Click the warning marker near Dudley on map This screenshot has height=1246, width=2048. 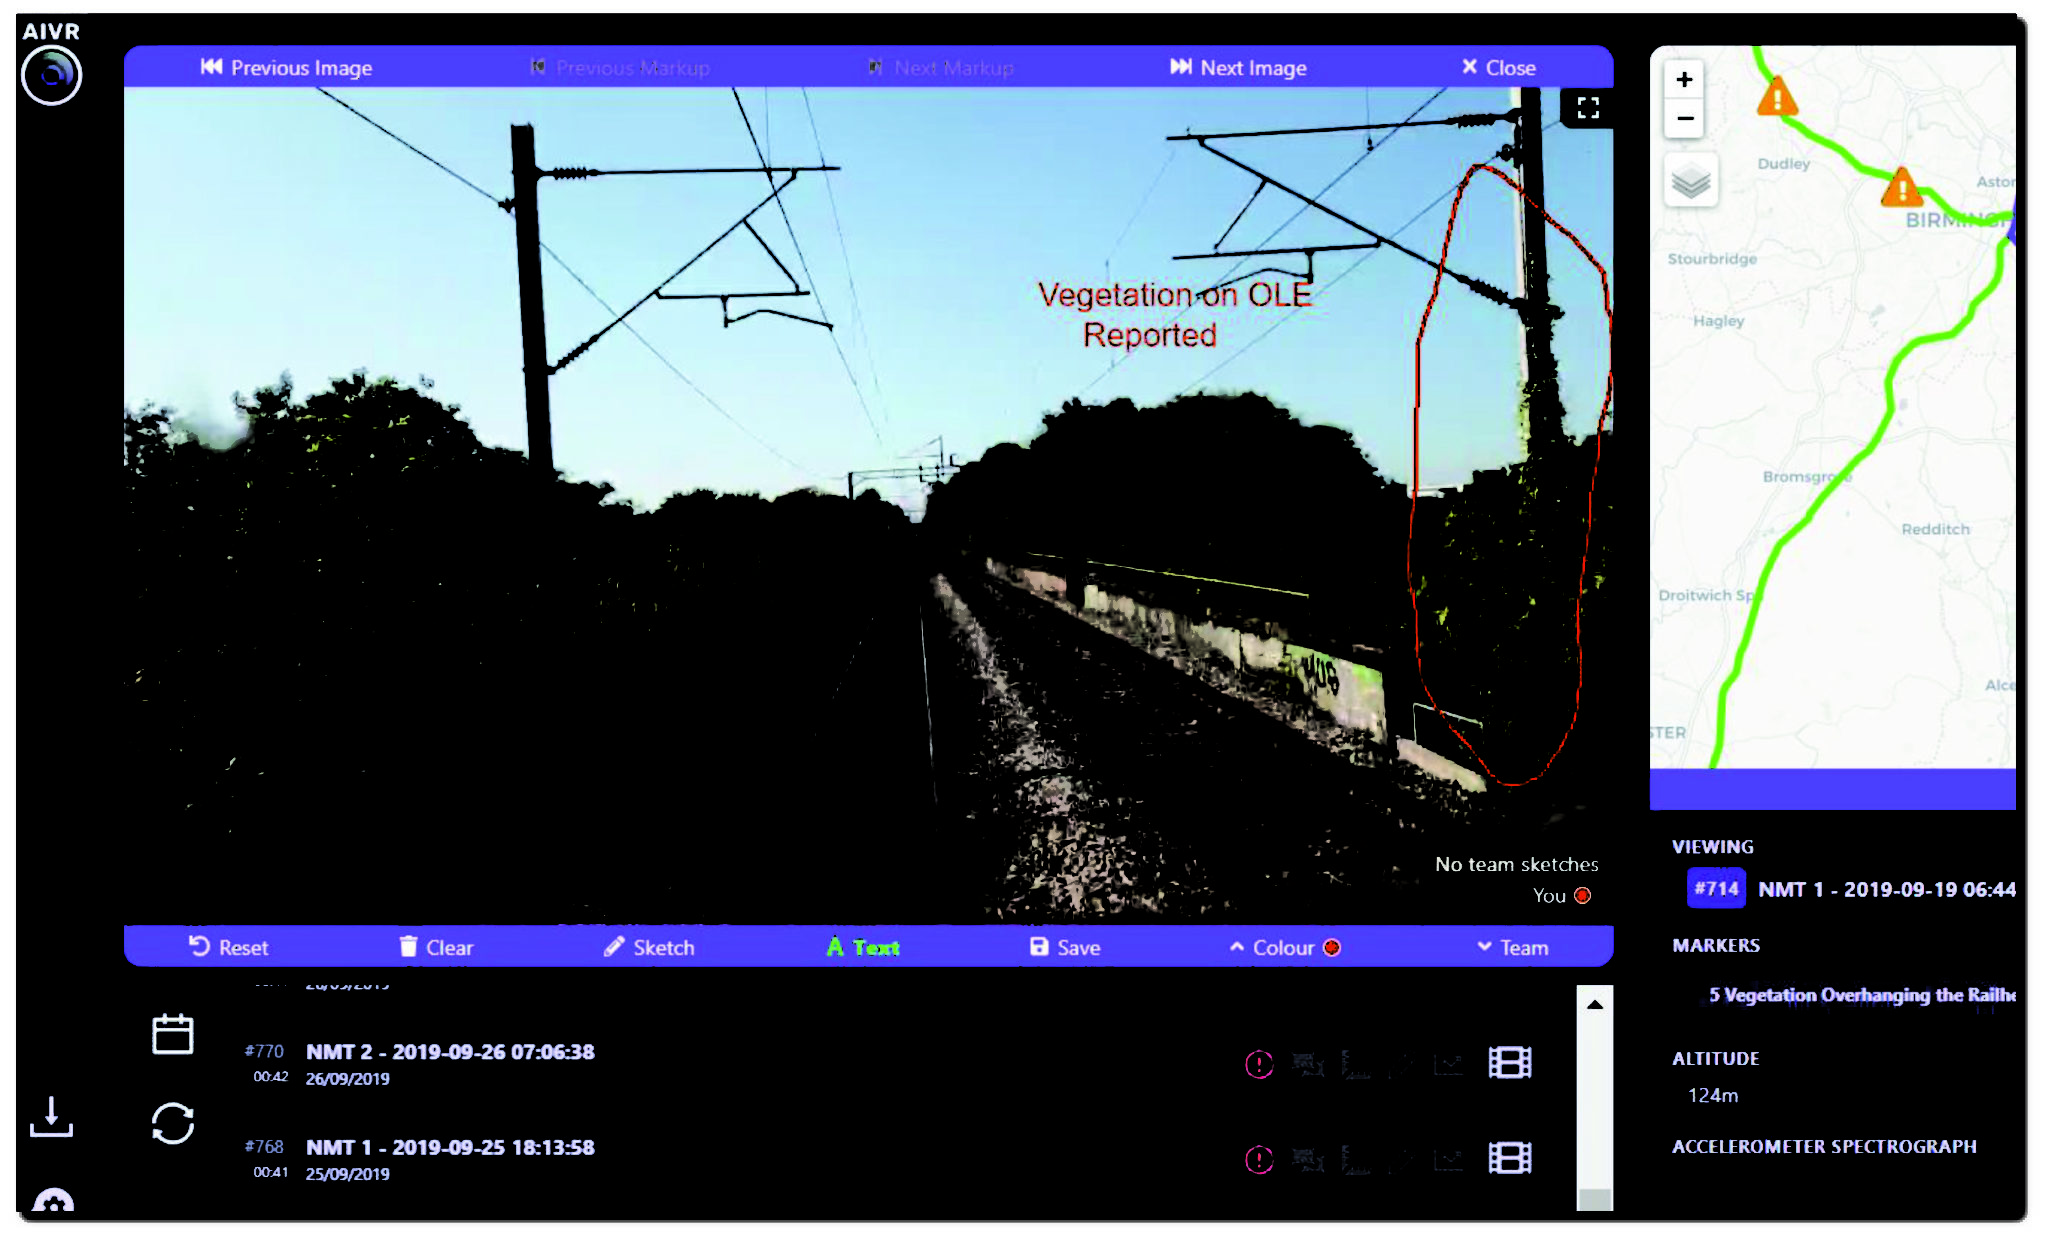(1777, 98)
